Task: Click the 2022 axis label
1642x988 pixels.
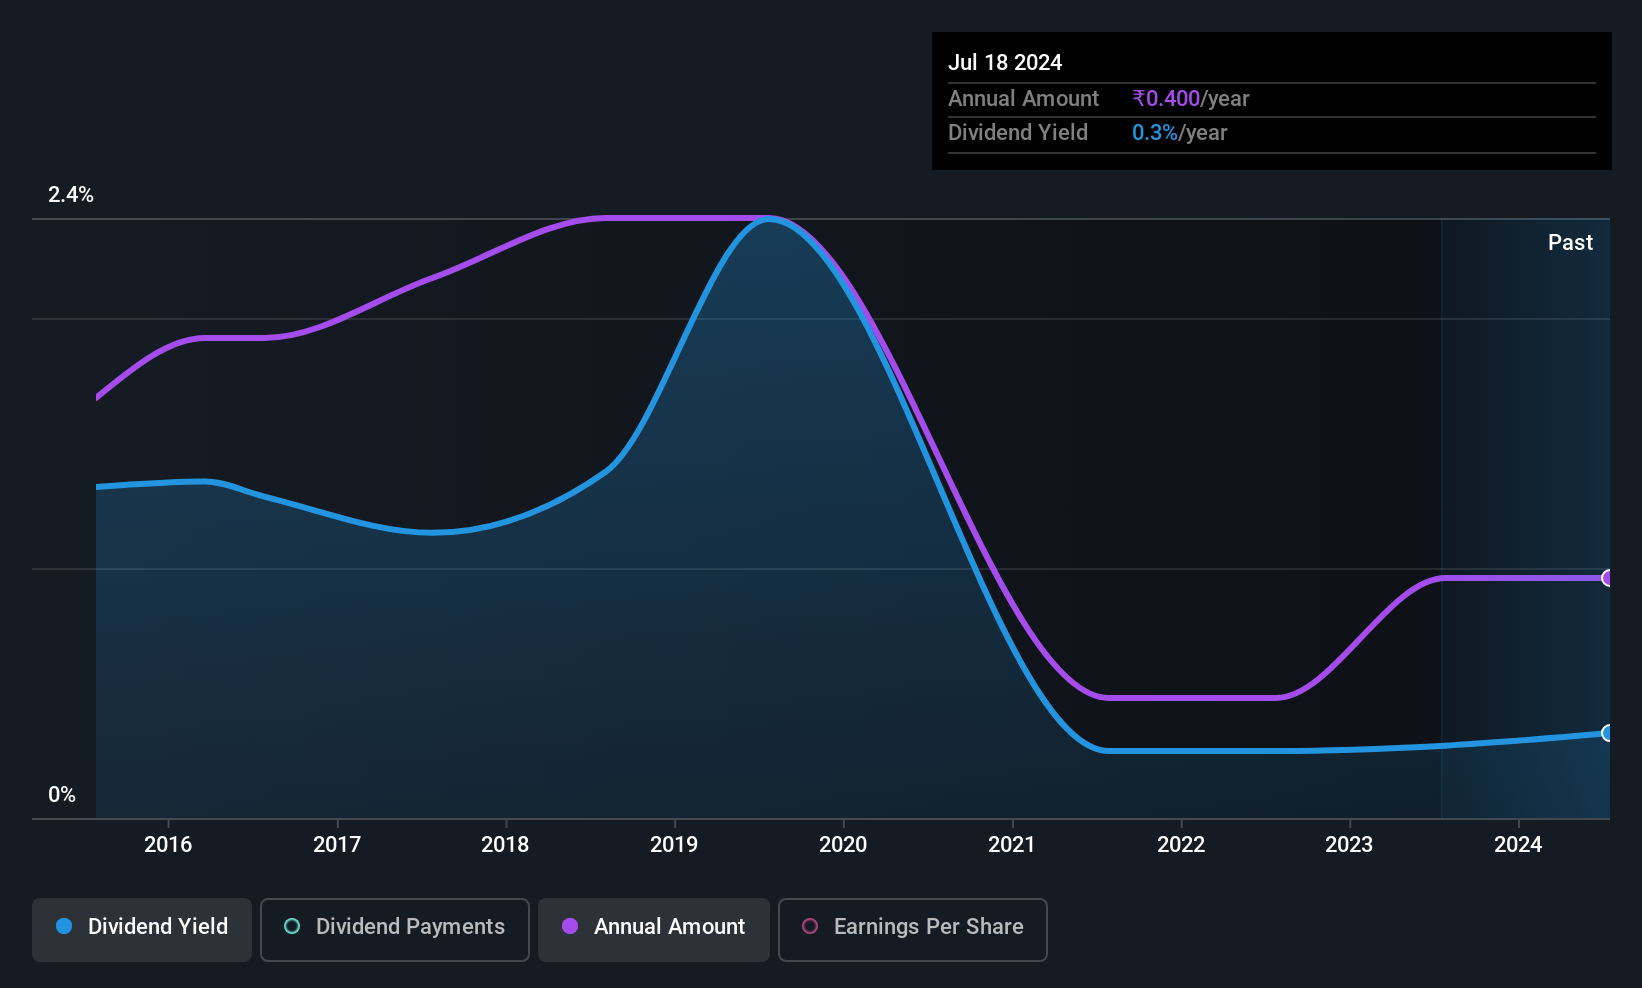Action: point(1181,844)
